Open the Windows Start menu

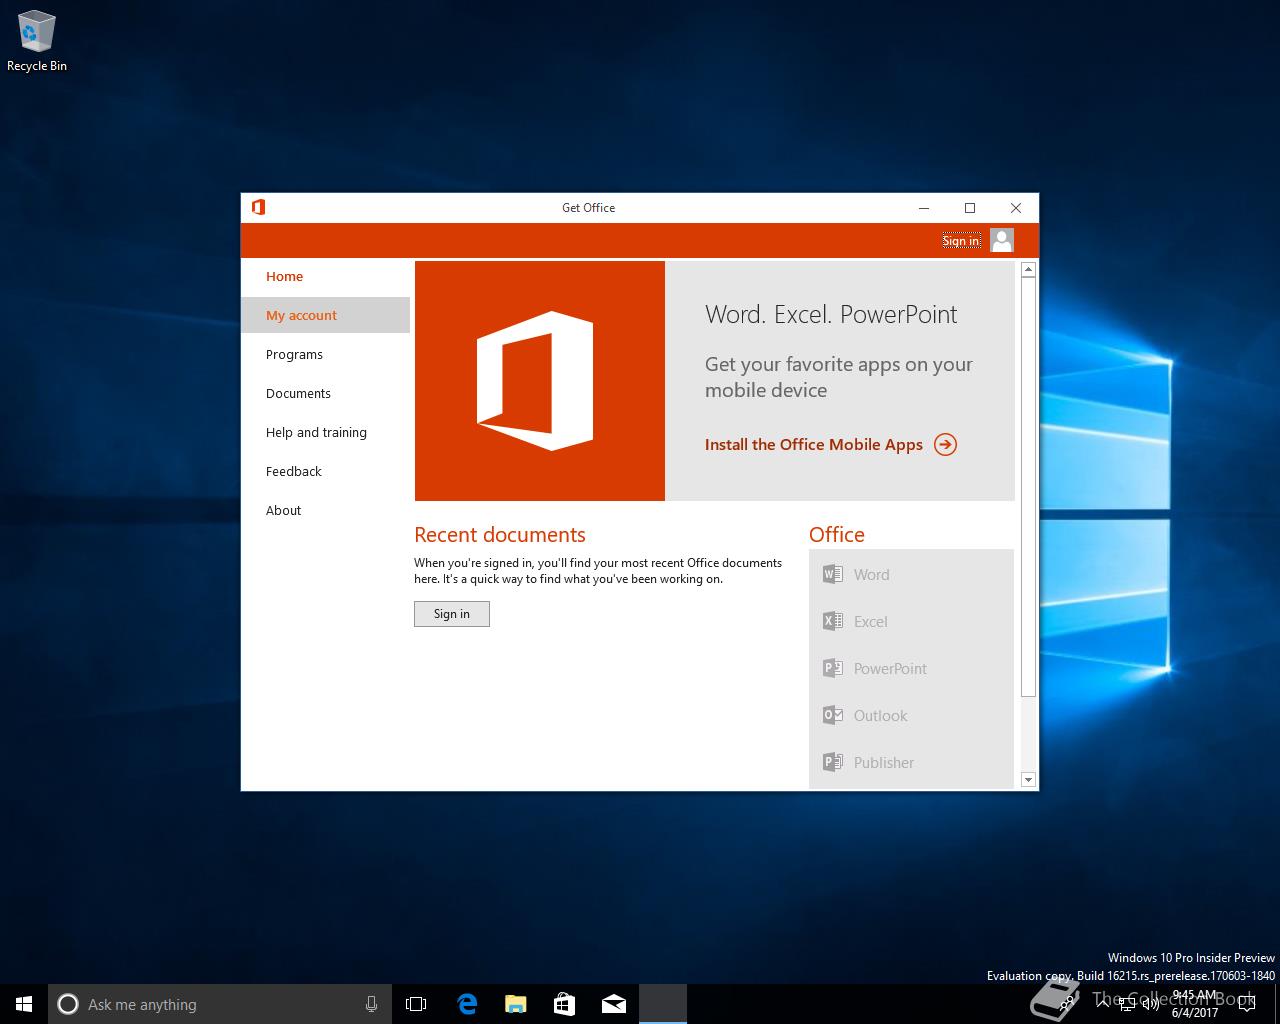click(x=24, y=1004)
